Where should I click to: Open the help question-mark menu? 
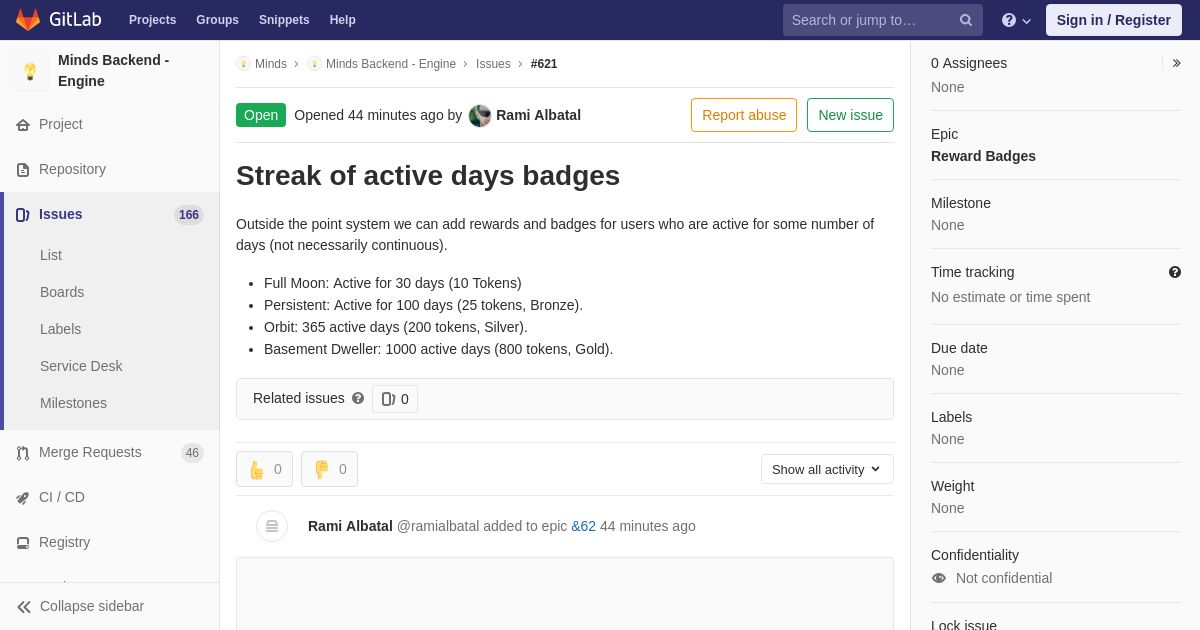(1016, 20)
